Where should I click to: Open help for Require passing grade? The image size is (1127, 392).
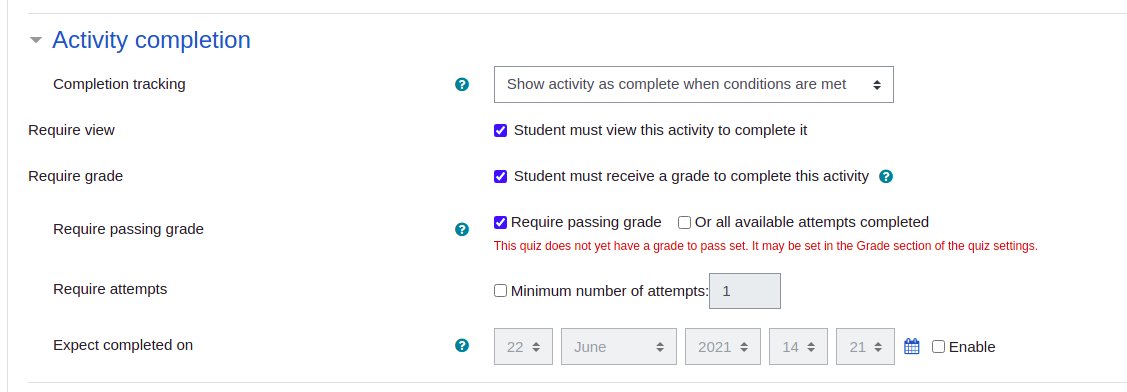tap(462, 229)
